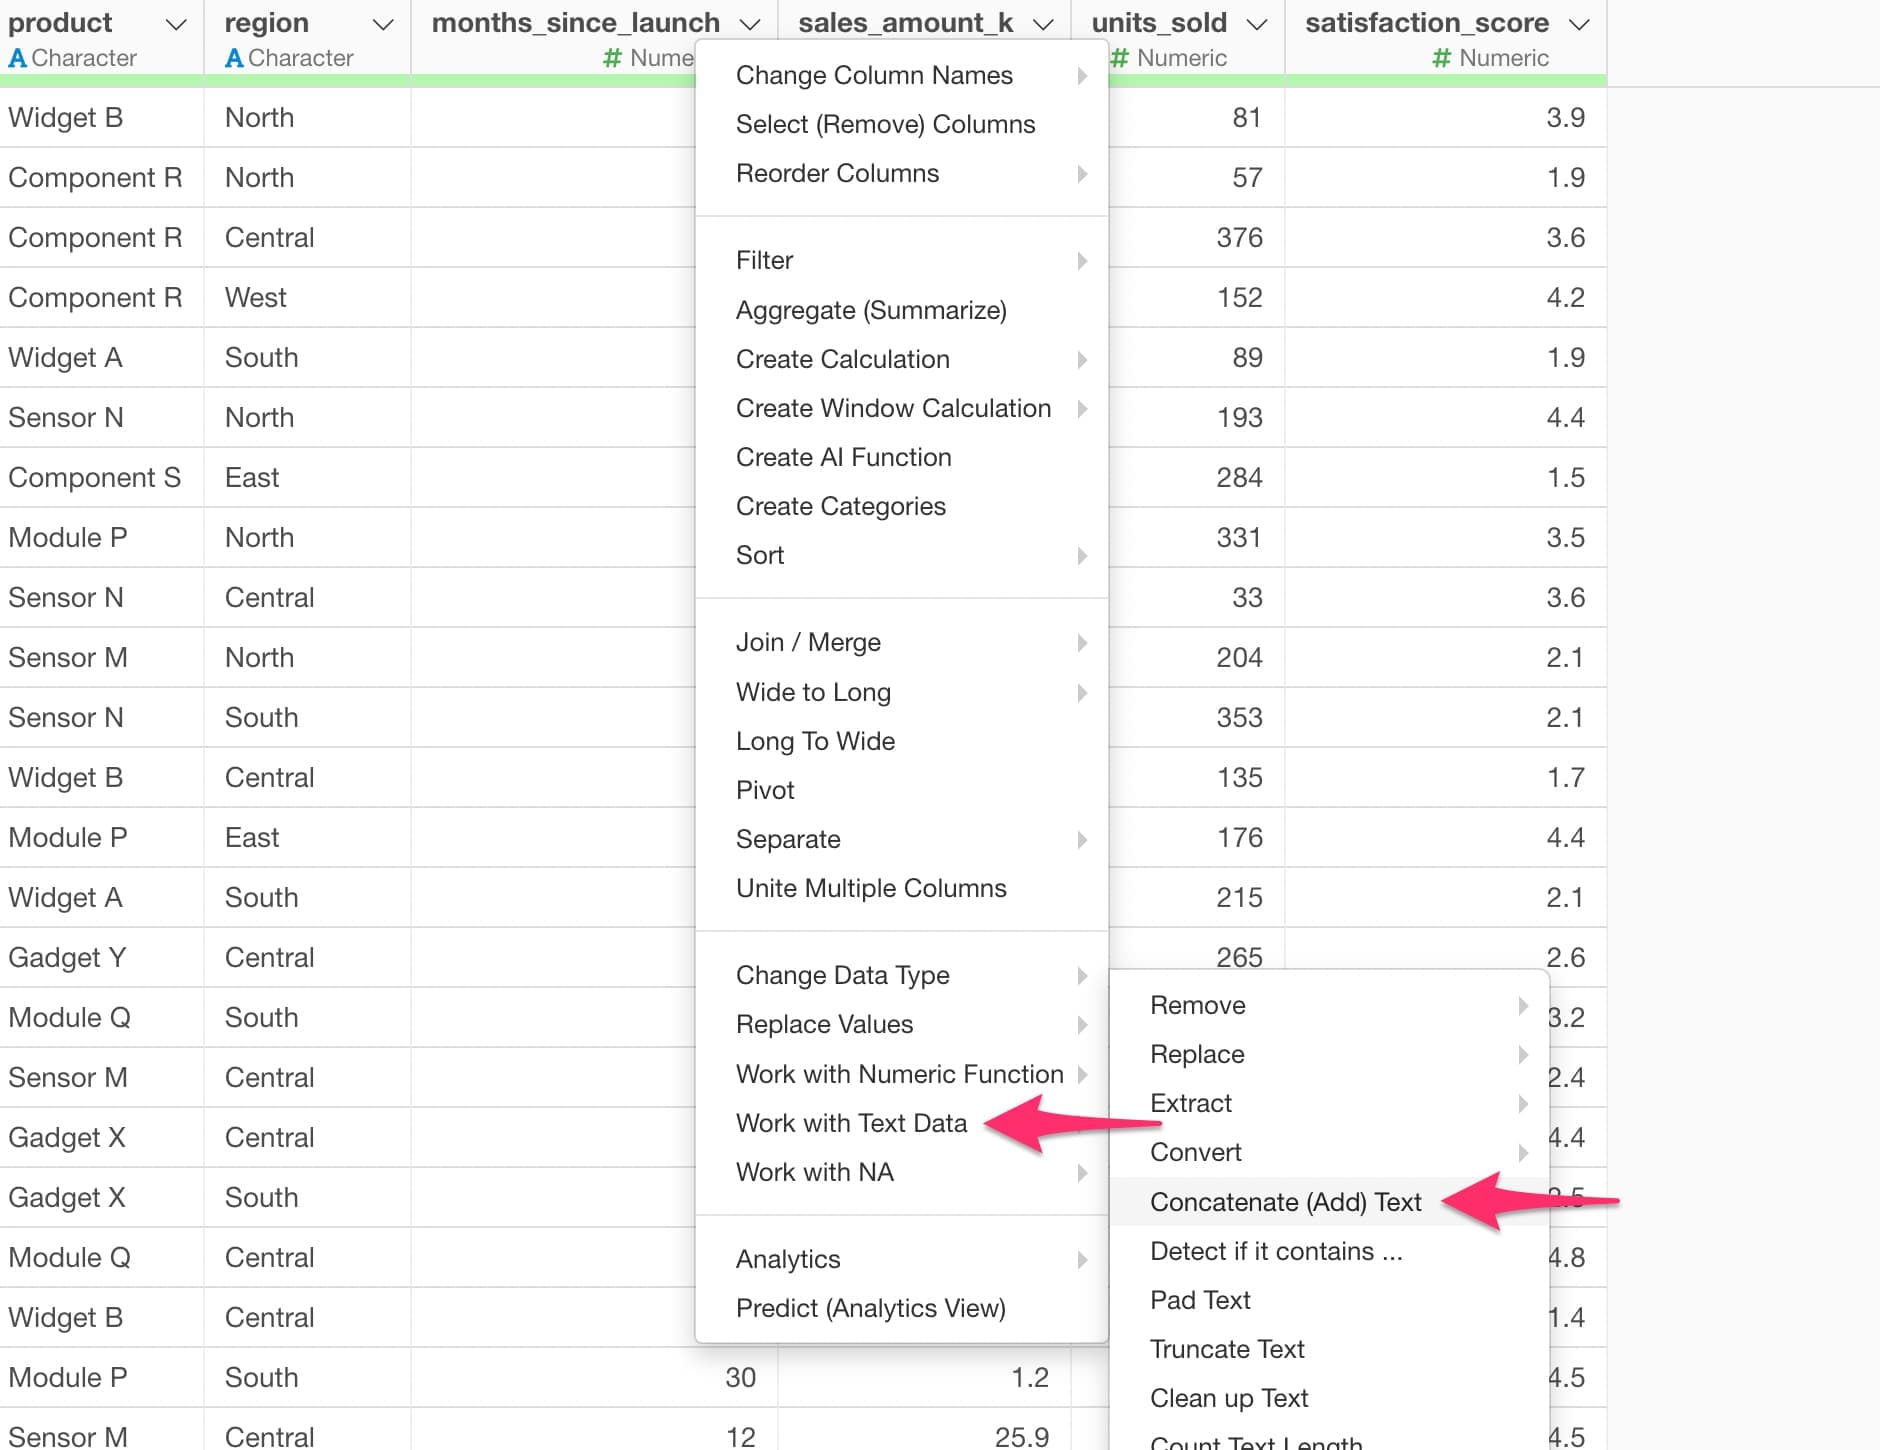Viewport: 1880px width, 1450px height.
Task: Click Create AI Function menu entry
Action: (x=843, y=457)
